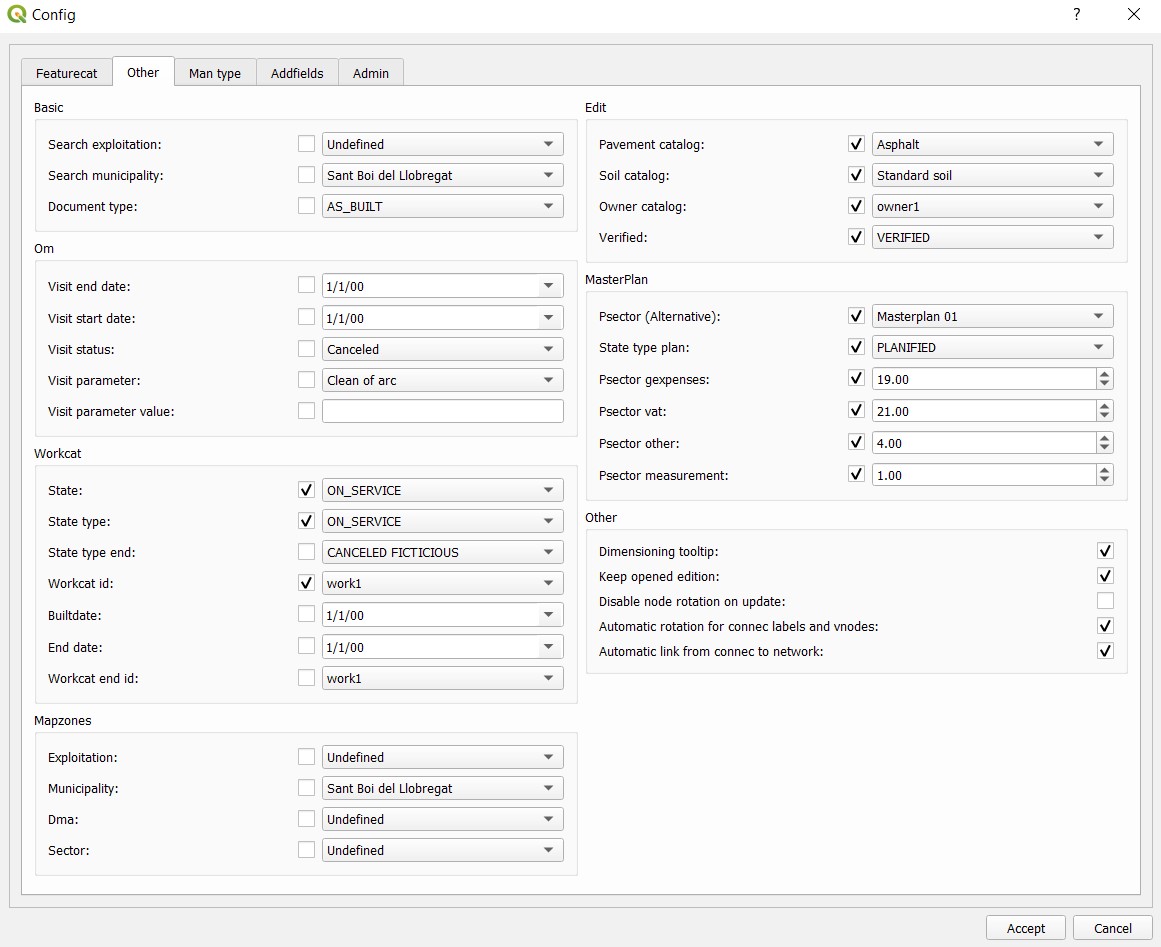Open the Psector (Alternative) Masterplan 01 dropdown
Viewport: 1161px width, 947px height.
tap(992, 316)
